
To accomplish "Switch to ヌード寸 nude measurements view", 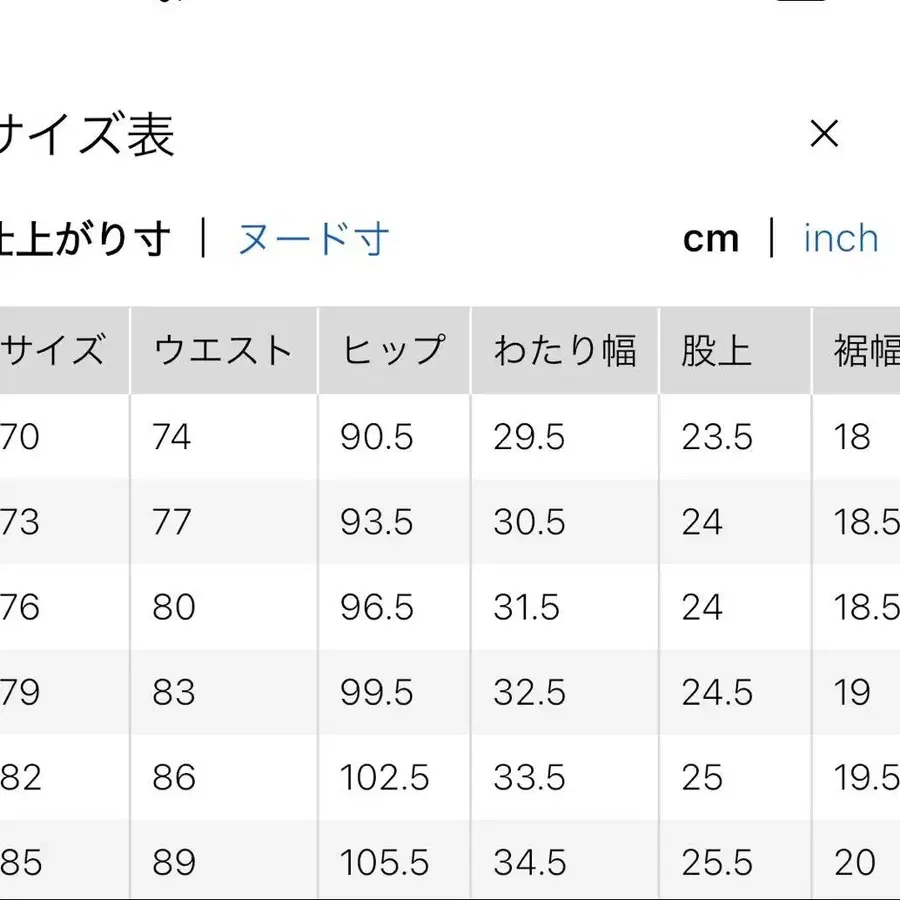I will [313, 238].
